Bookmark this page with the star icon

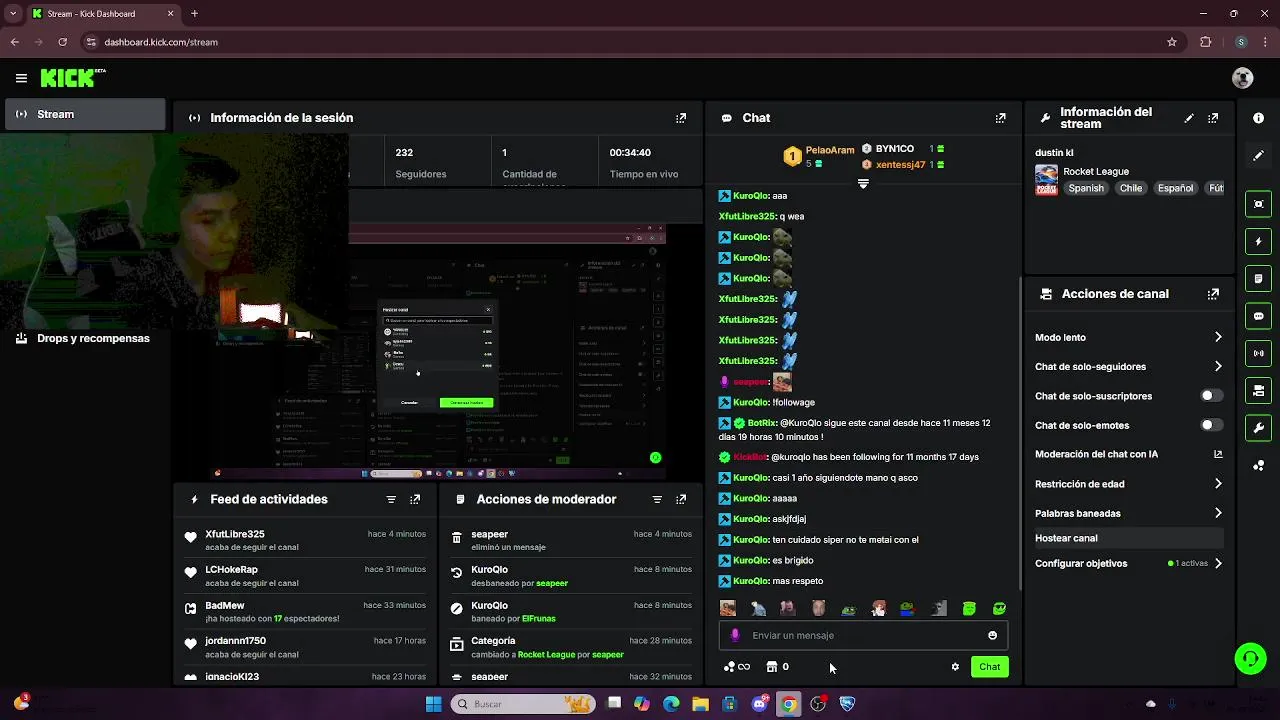[x=1172, y=42]
